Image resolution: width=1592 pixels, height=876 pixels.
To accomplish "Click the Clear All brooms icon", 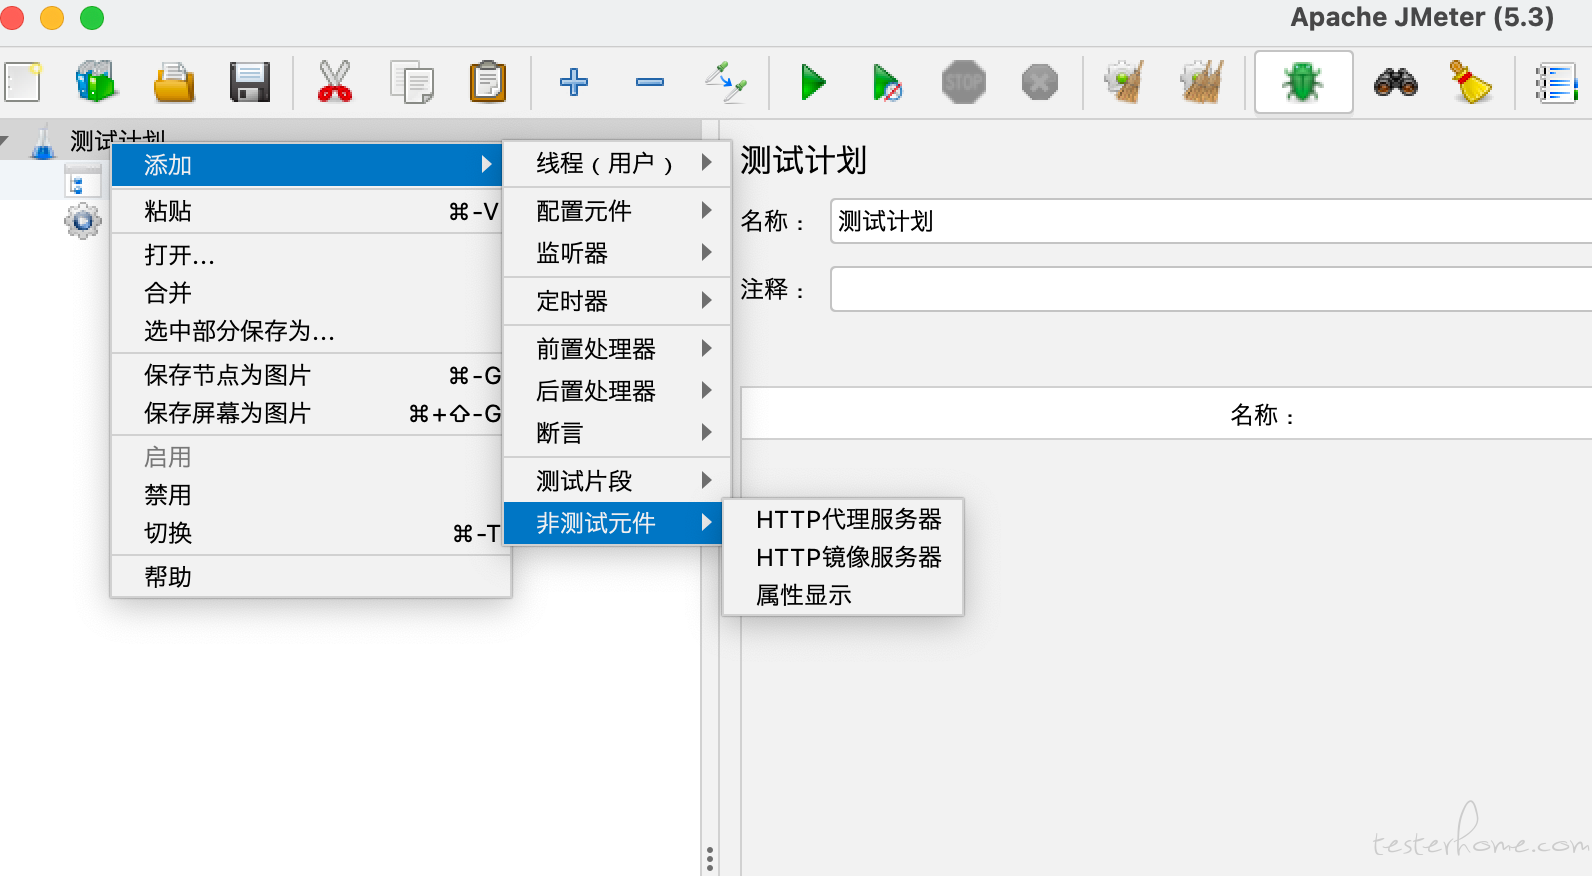I will point(1202,82).
